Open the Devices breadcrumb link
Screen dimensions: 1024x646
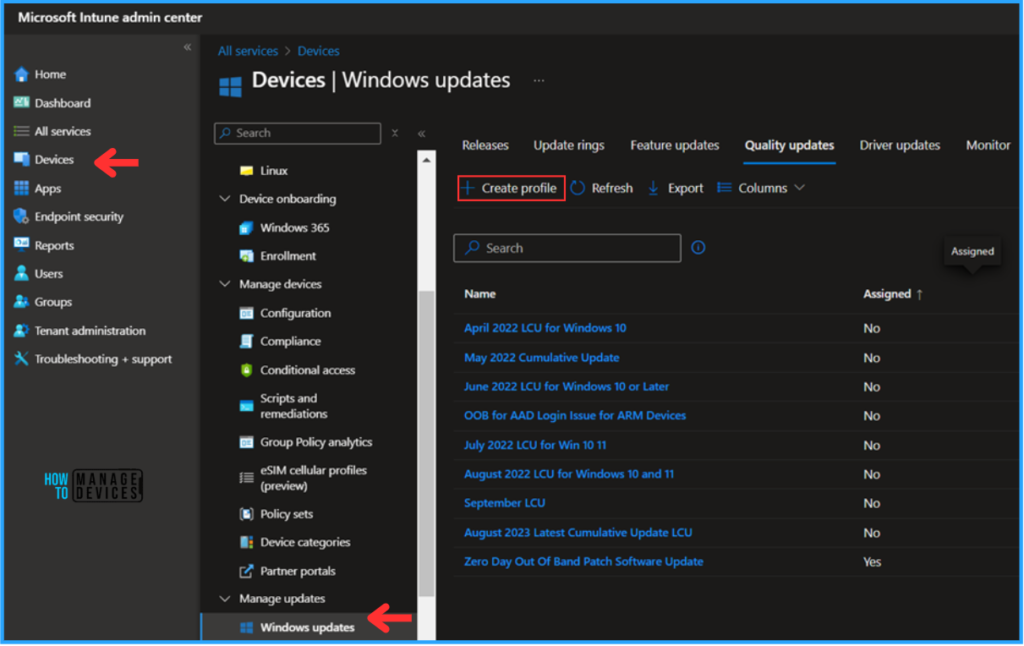pos(318,51)
